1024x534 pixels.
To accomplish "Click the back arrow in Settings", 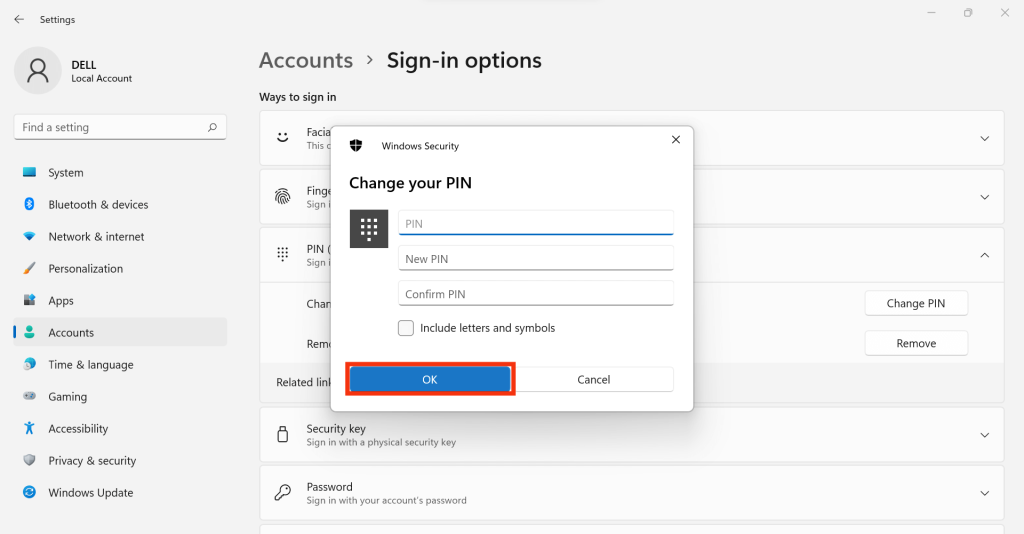I will pyautogui.click(x=19, y=20).
